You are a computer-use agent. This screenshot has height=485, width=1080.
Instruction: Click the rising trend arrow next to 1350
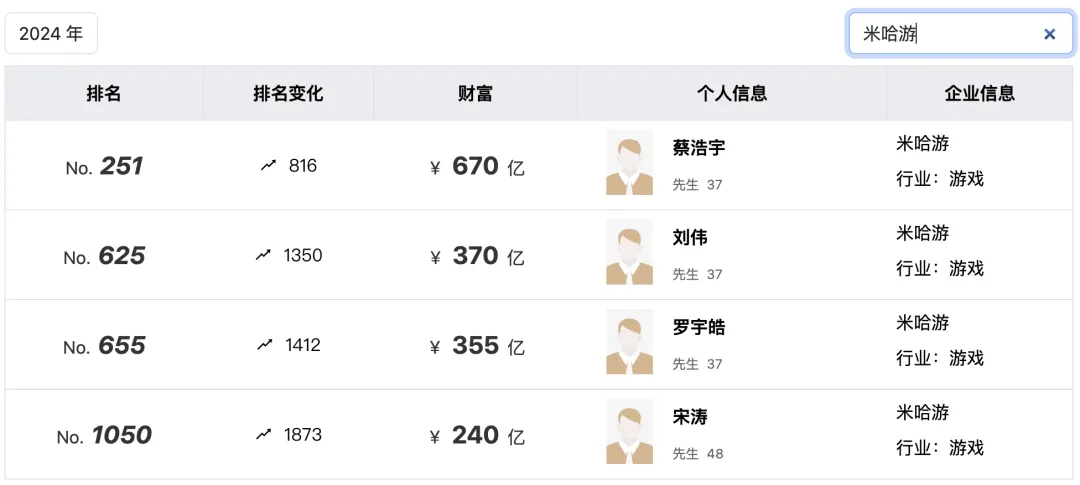pos(263,255)
